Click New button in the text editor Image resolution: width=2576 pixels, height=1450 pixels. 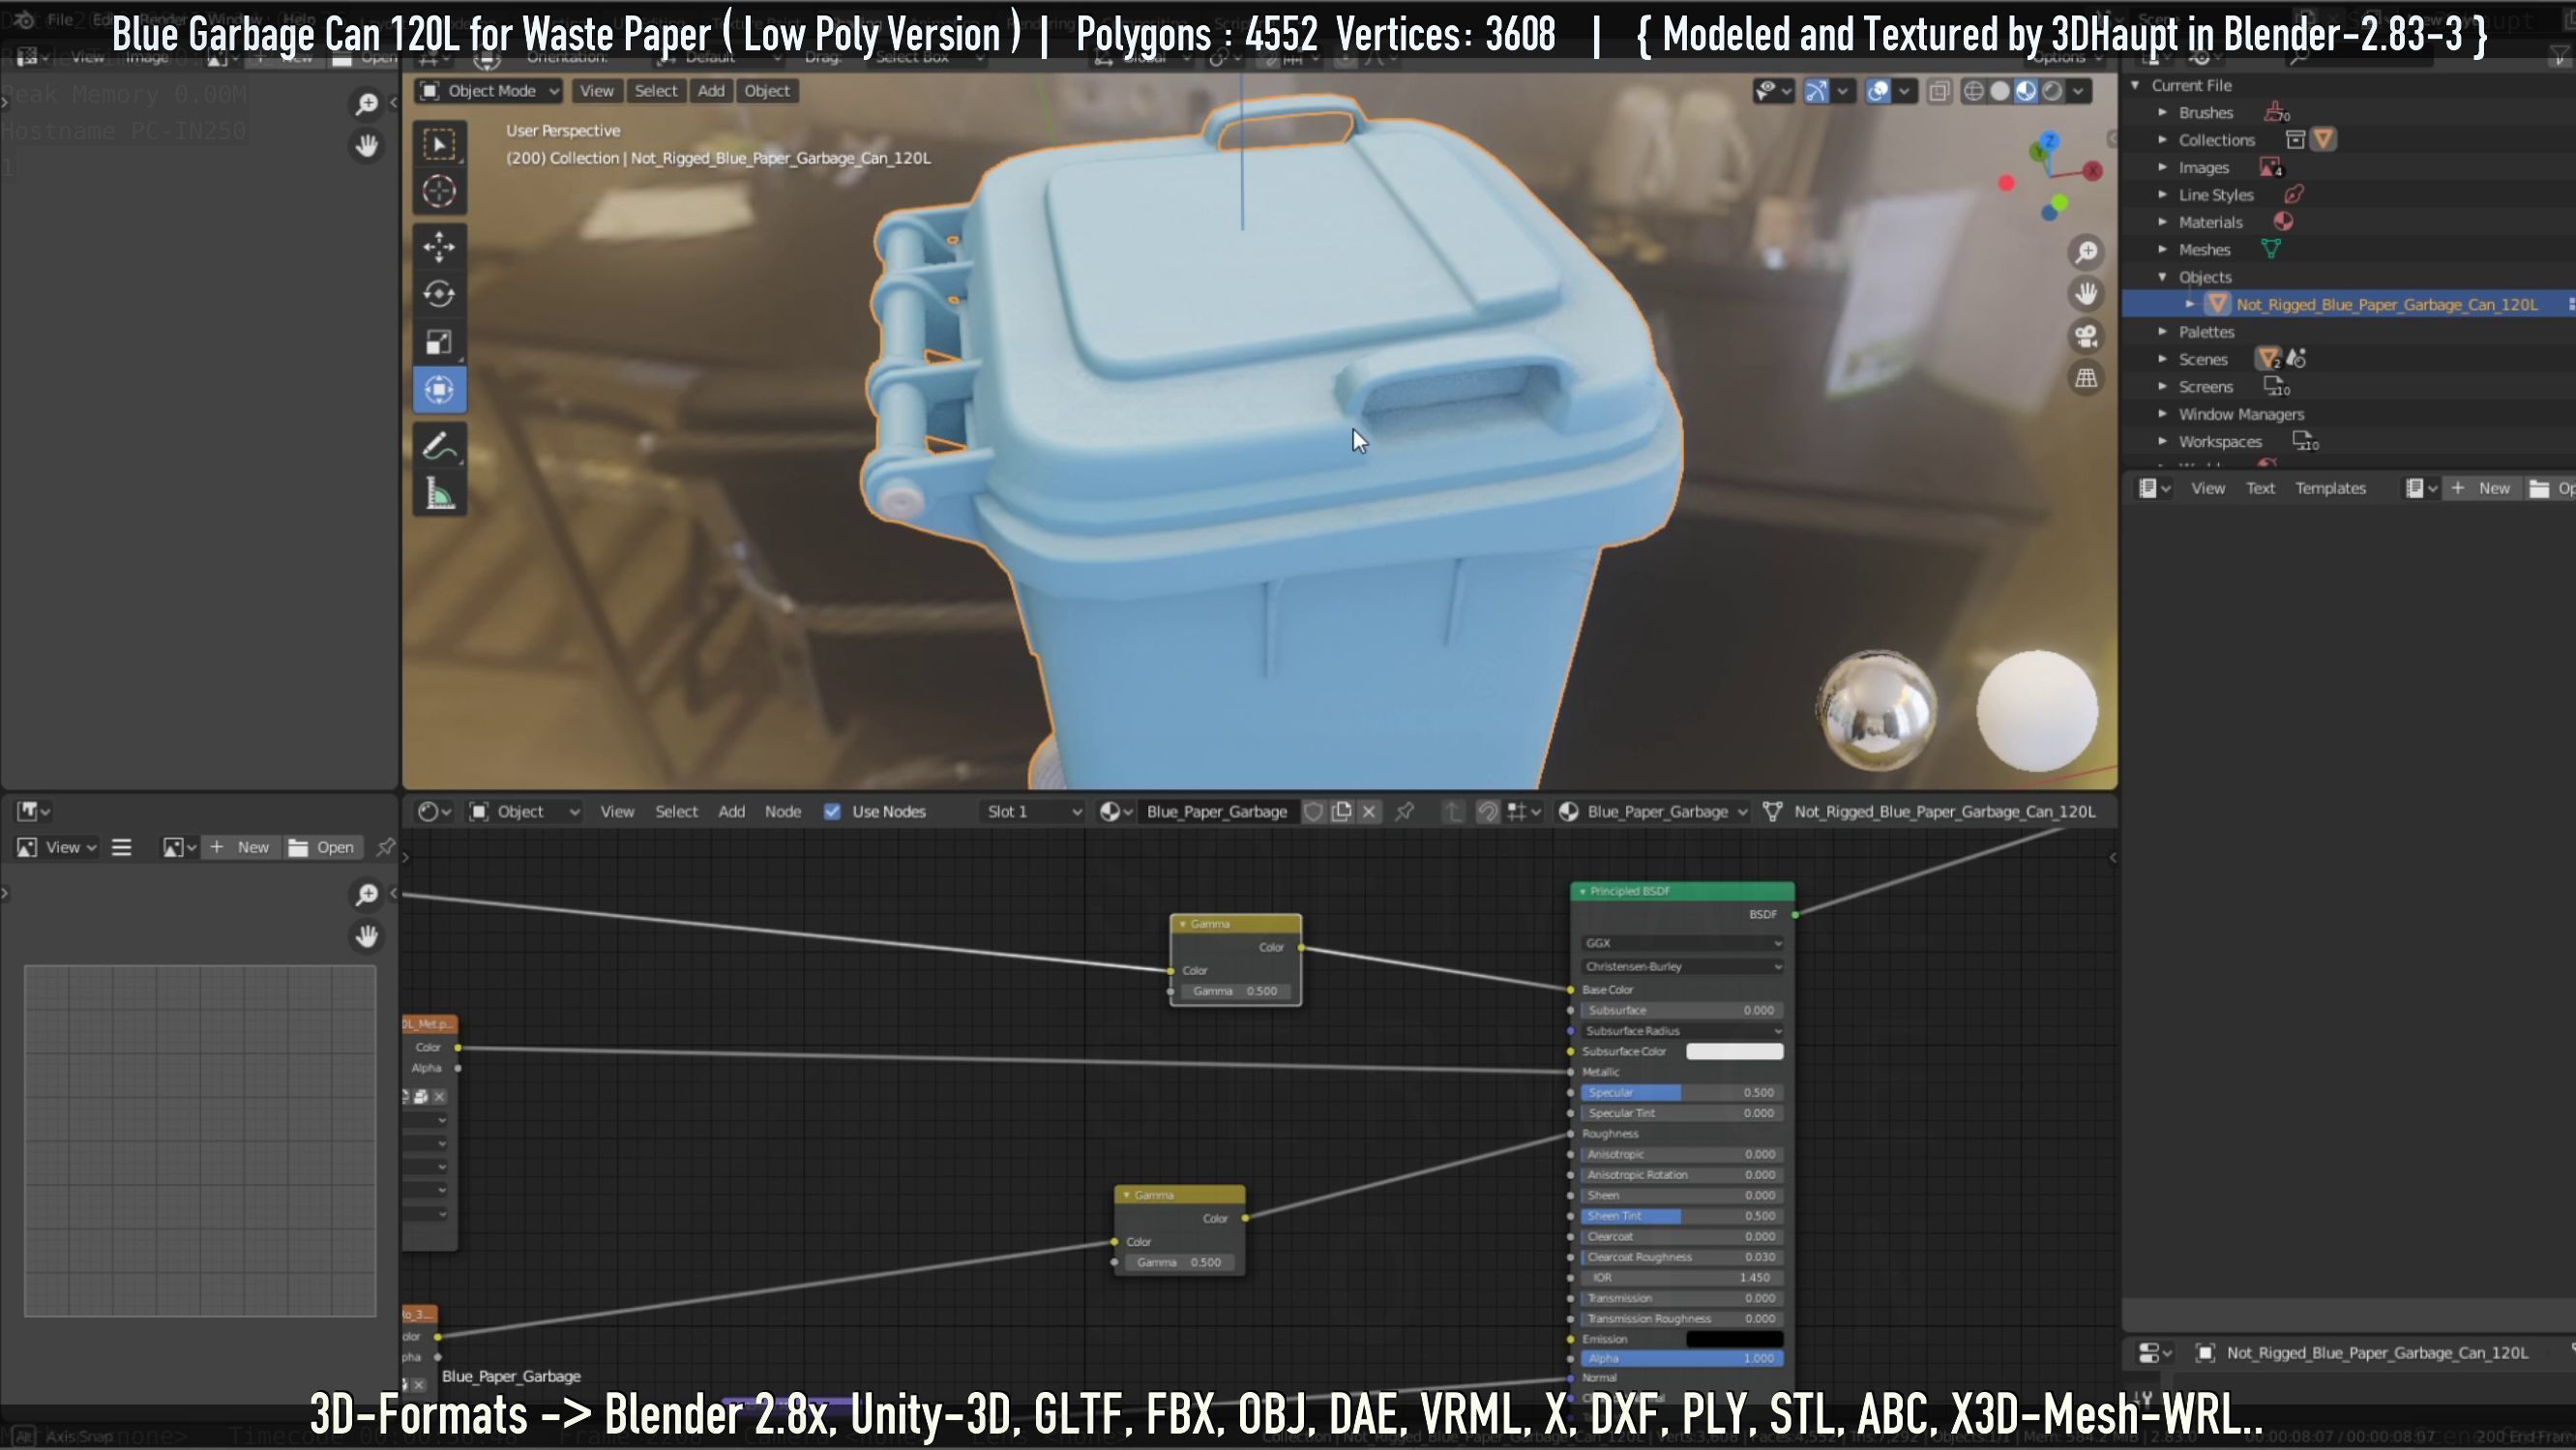[2481, 488]
